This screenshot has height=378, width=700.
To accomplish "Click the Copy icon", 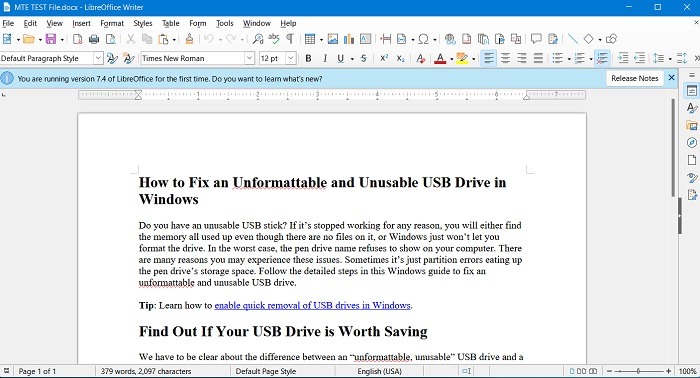I will tap(146, 39).
